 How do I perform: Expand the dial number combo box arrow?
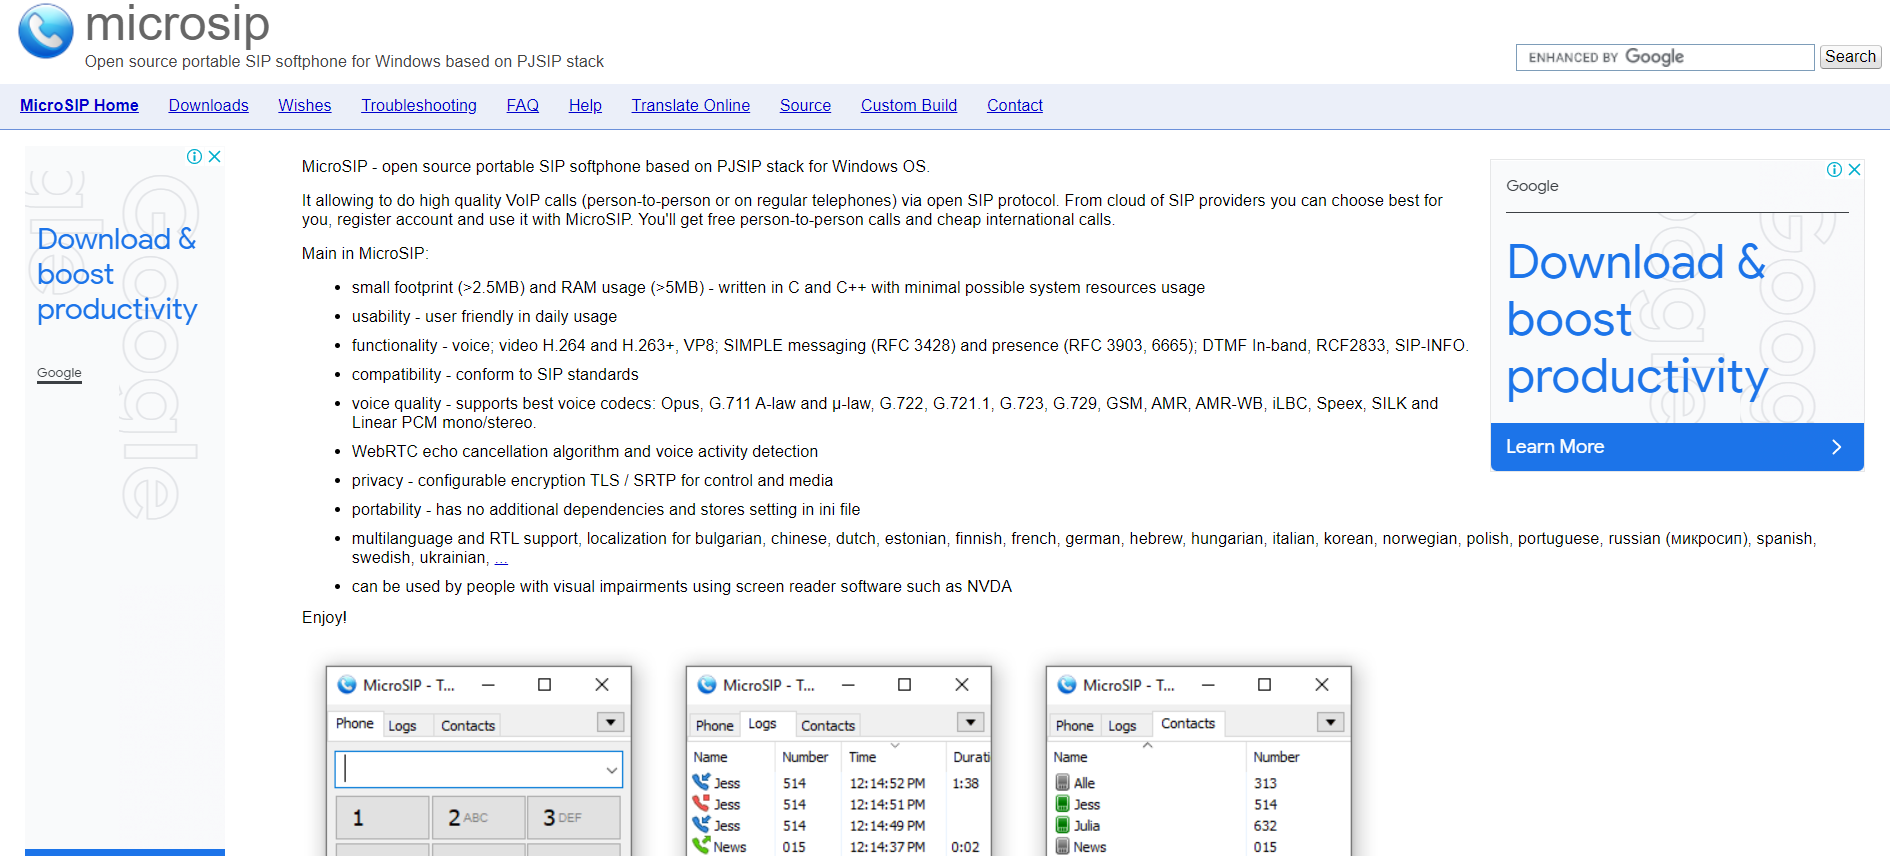611,770
